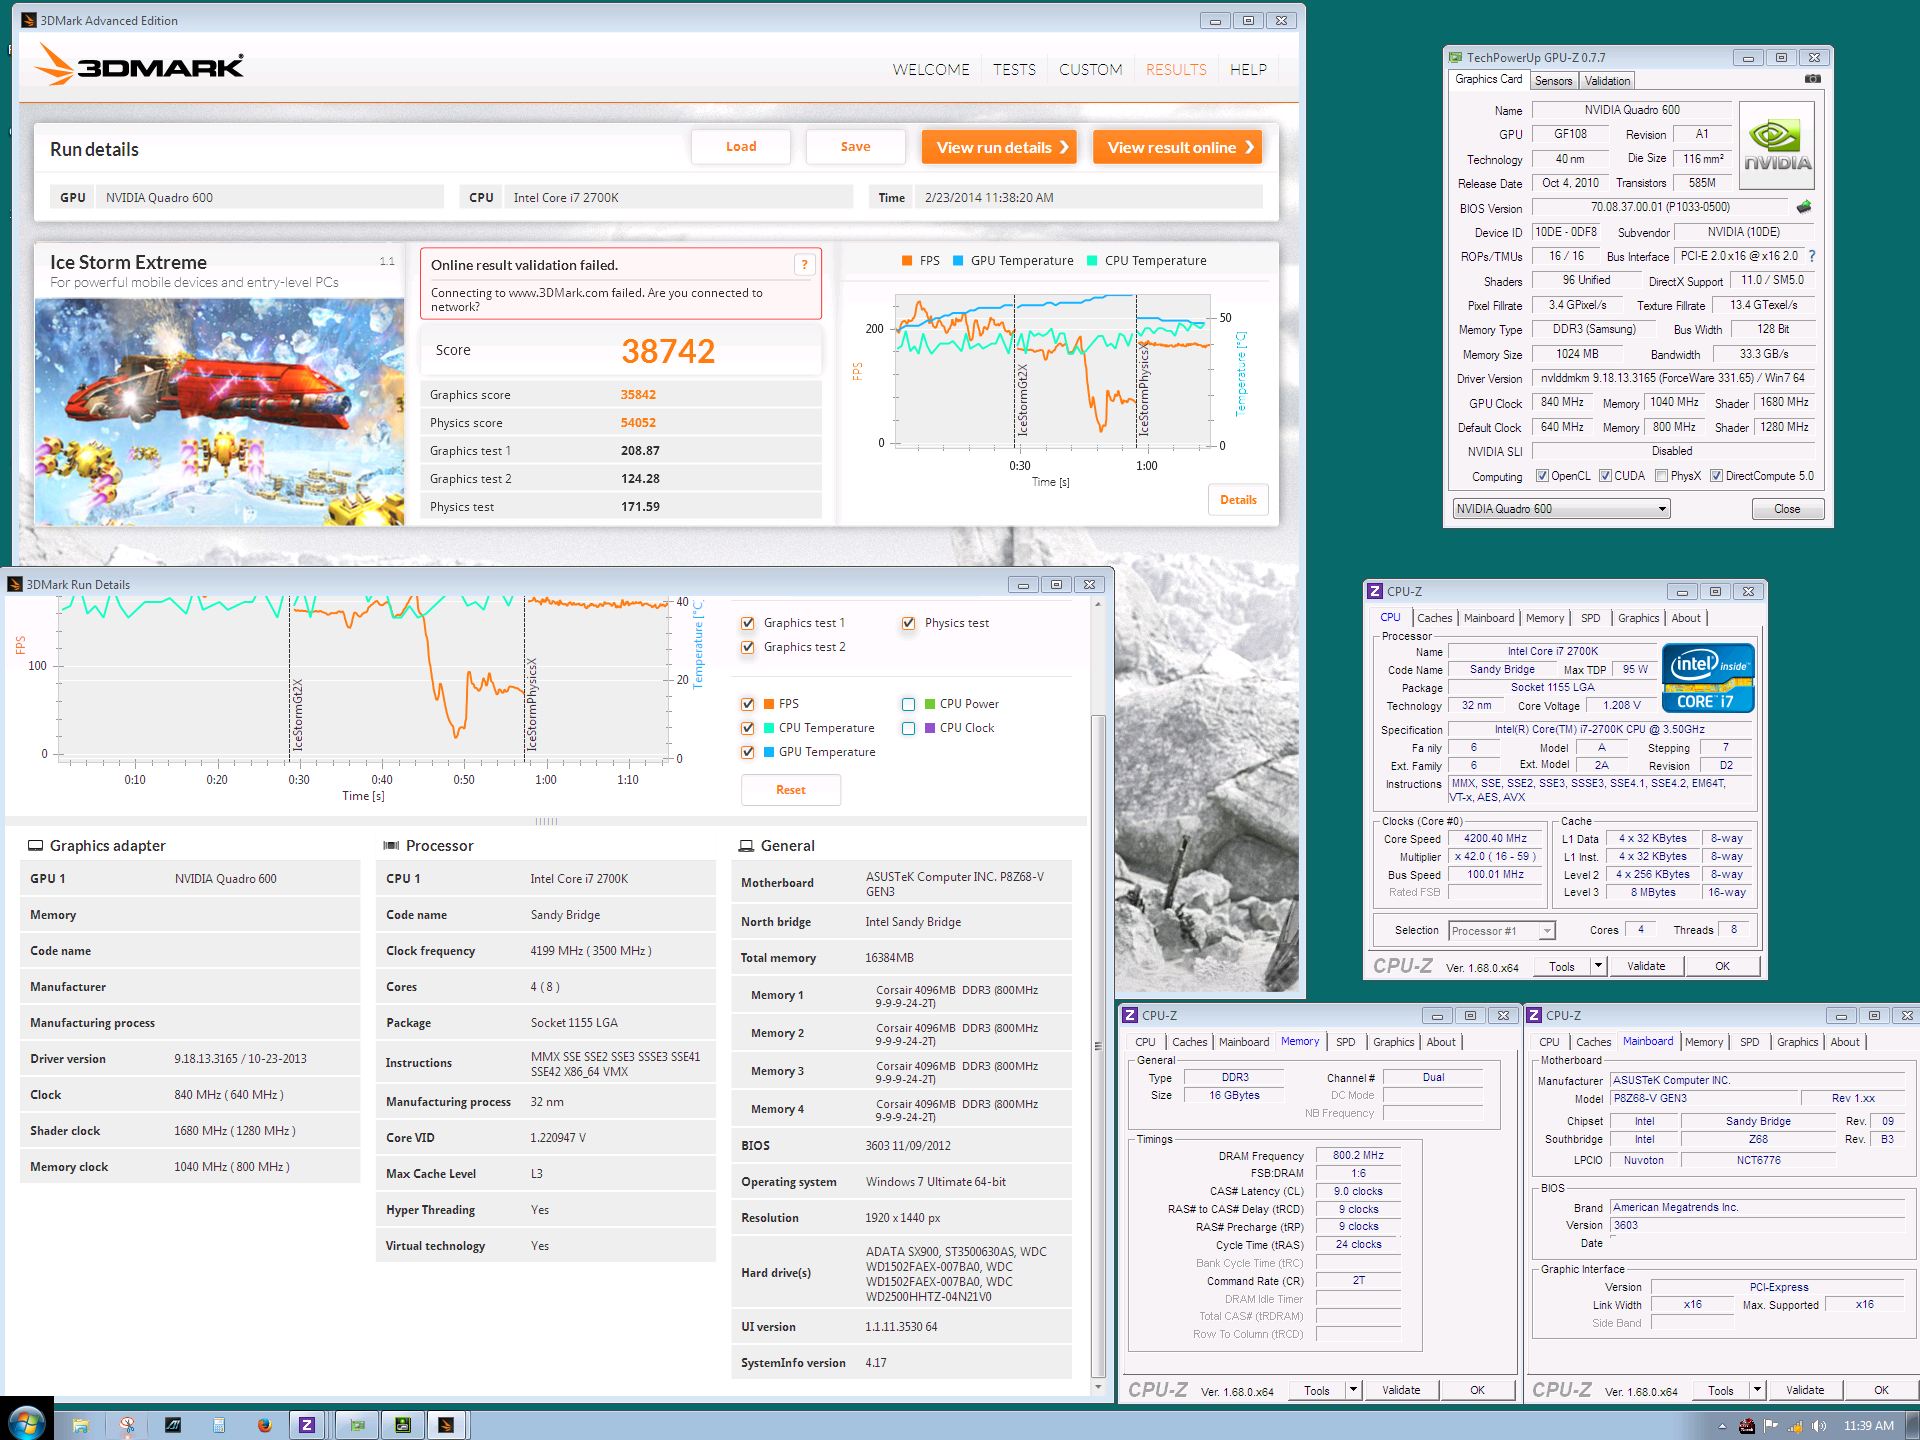Click the NVIDIA logo in GPU-Z
Viewport: 1920px width, 1440px height.
(1777, 146)
